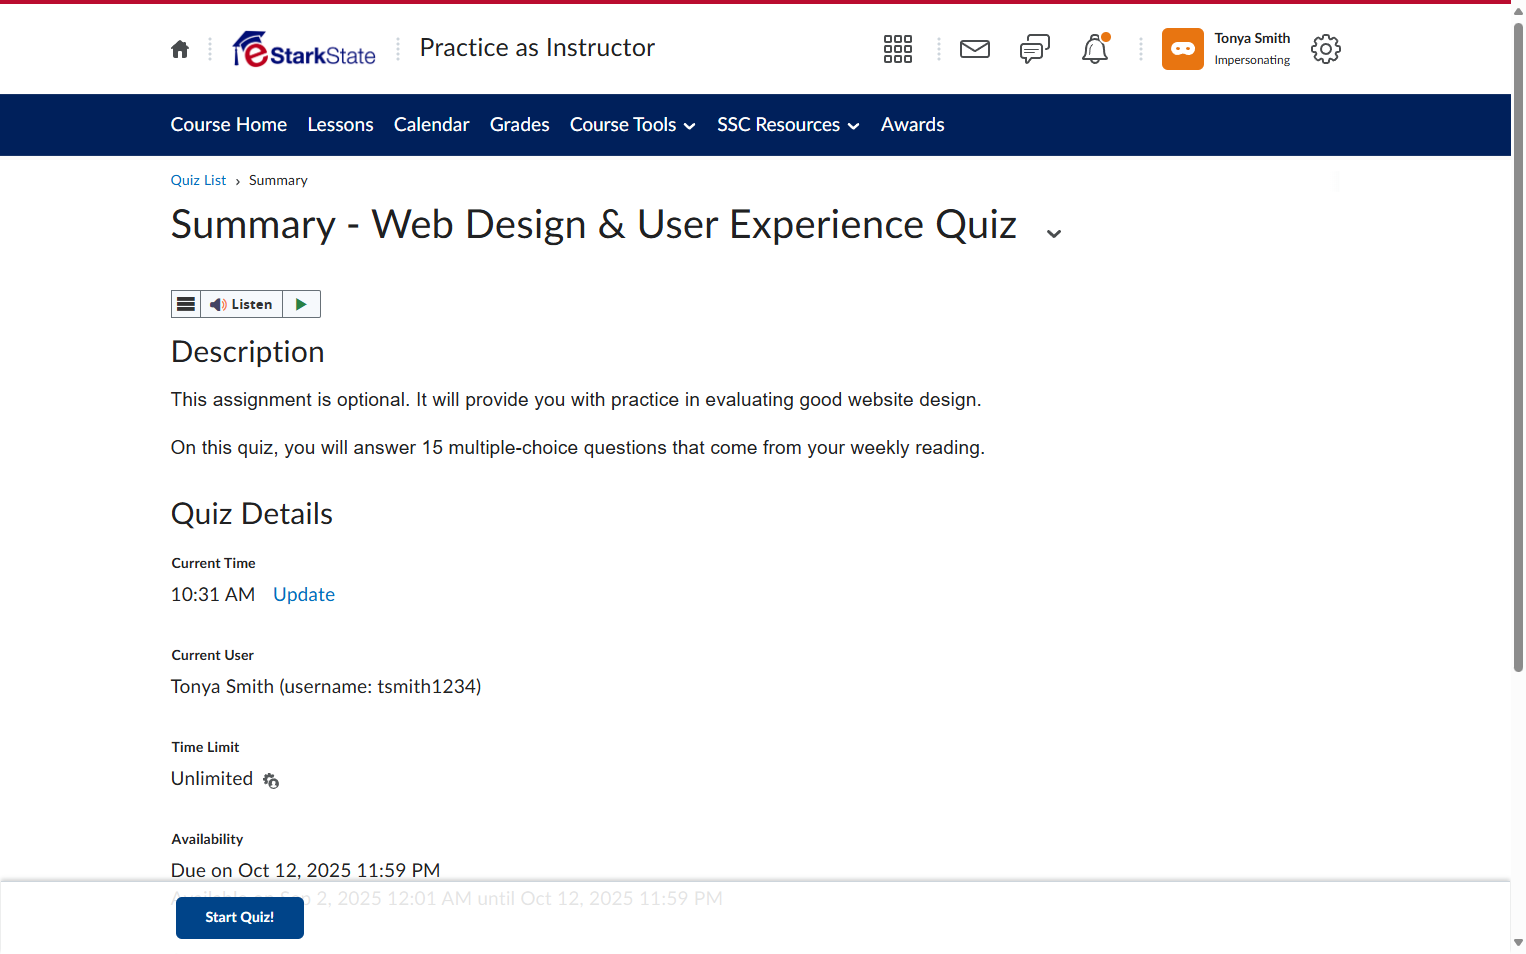Click the Due on Oct 12, 2025 text
This screenshot has width=1526, height=954.
[x=306, y=870]
